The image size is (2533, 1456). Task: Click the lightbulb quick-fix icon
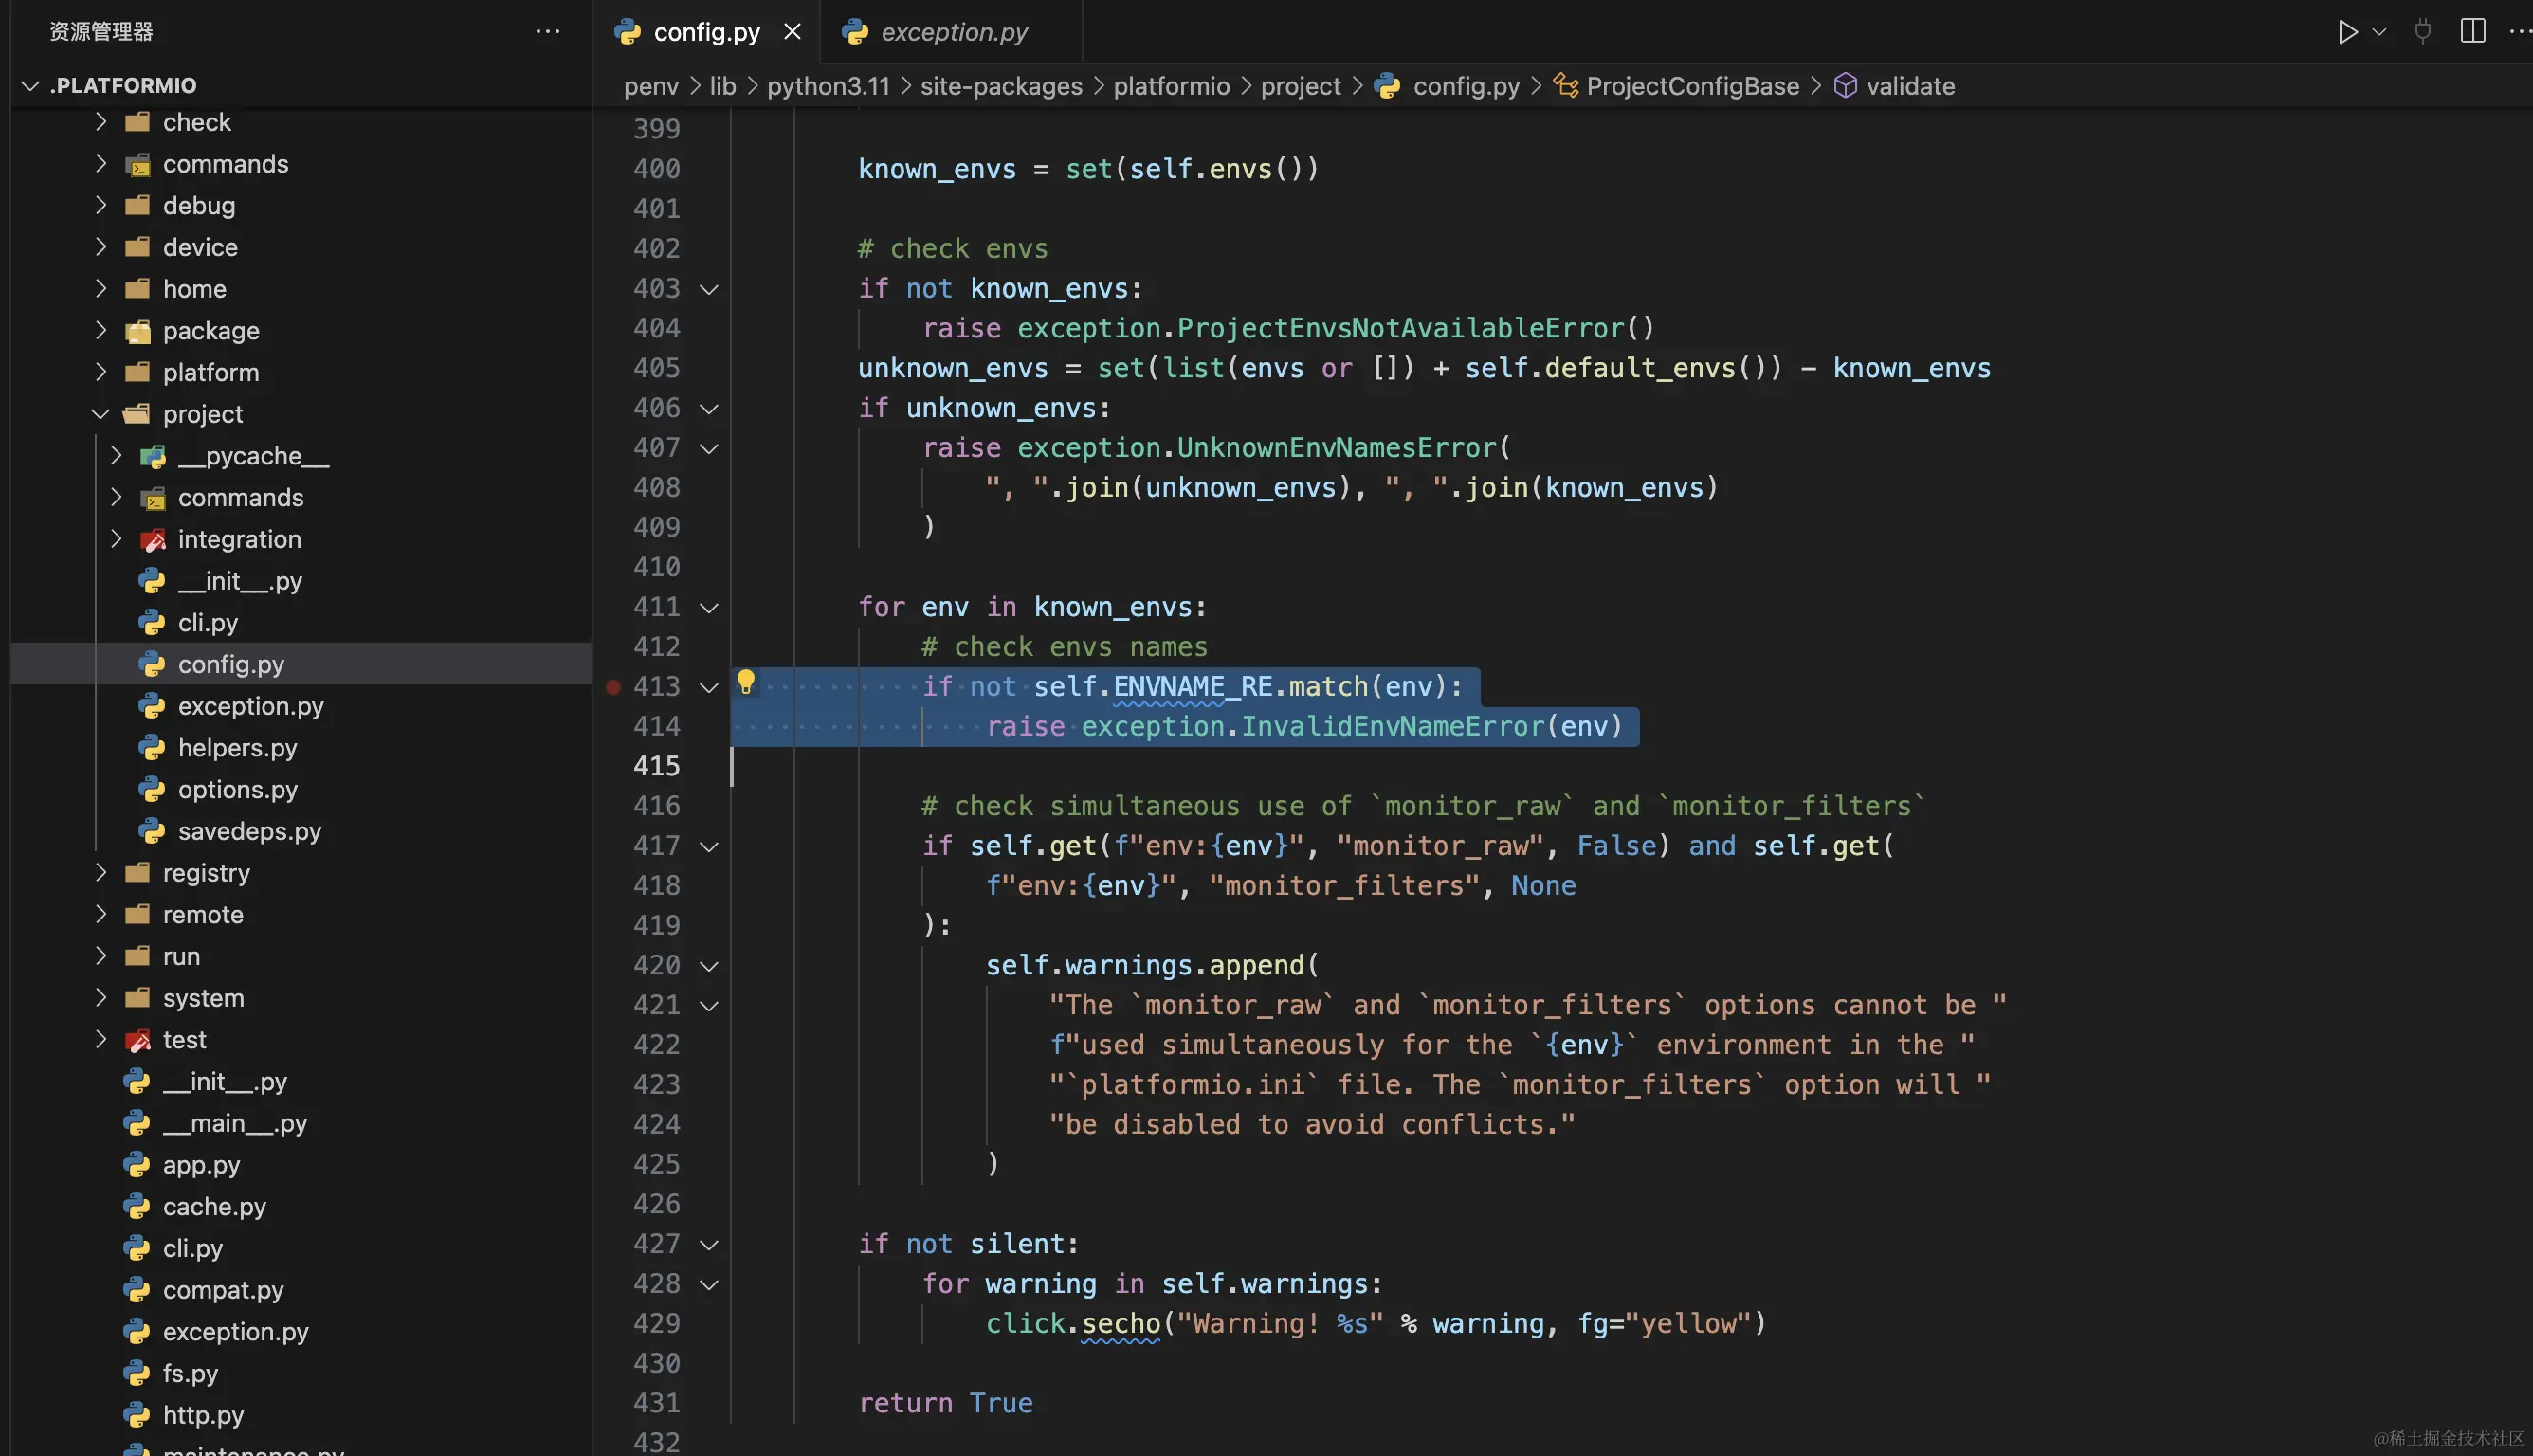pos(746,682)
